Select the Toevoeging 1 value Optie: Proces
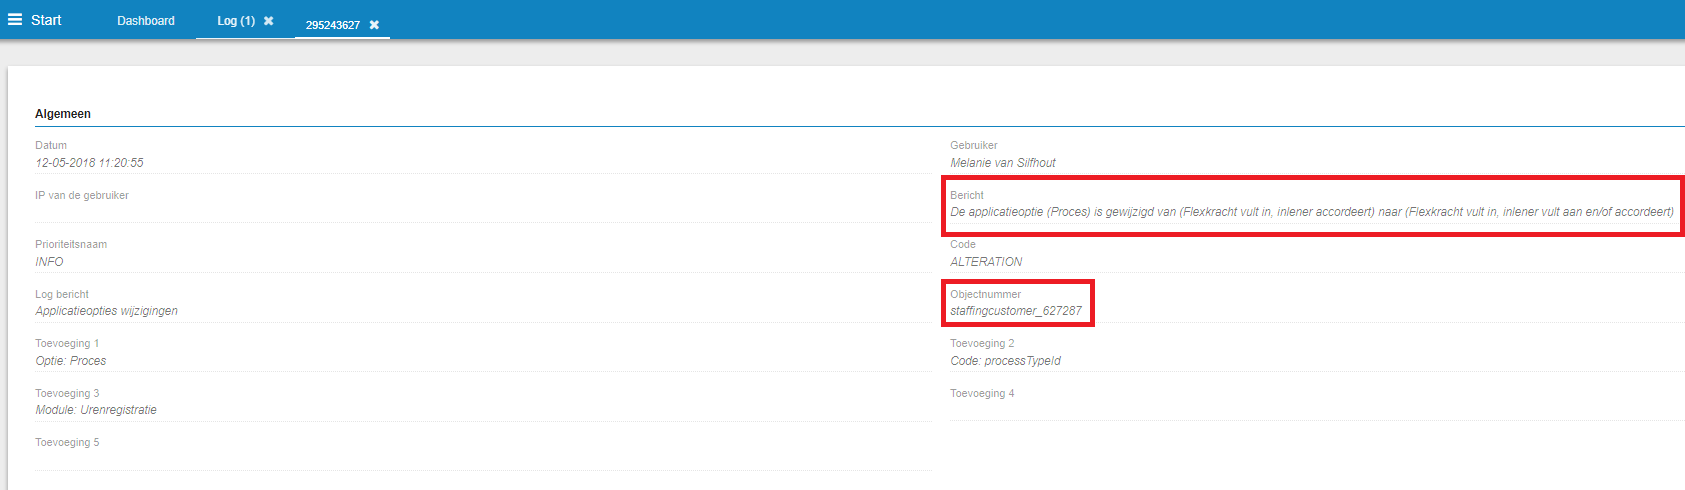The height and width of the screenshot is (490, 1685). pos(70,361)
